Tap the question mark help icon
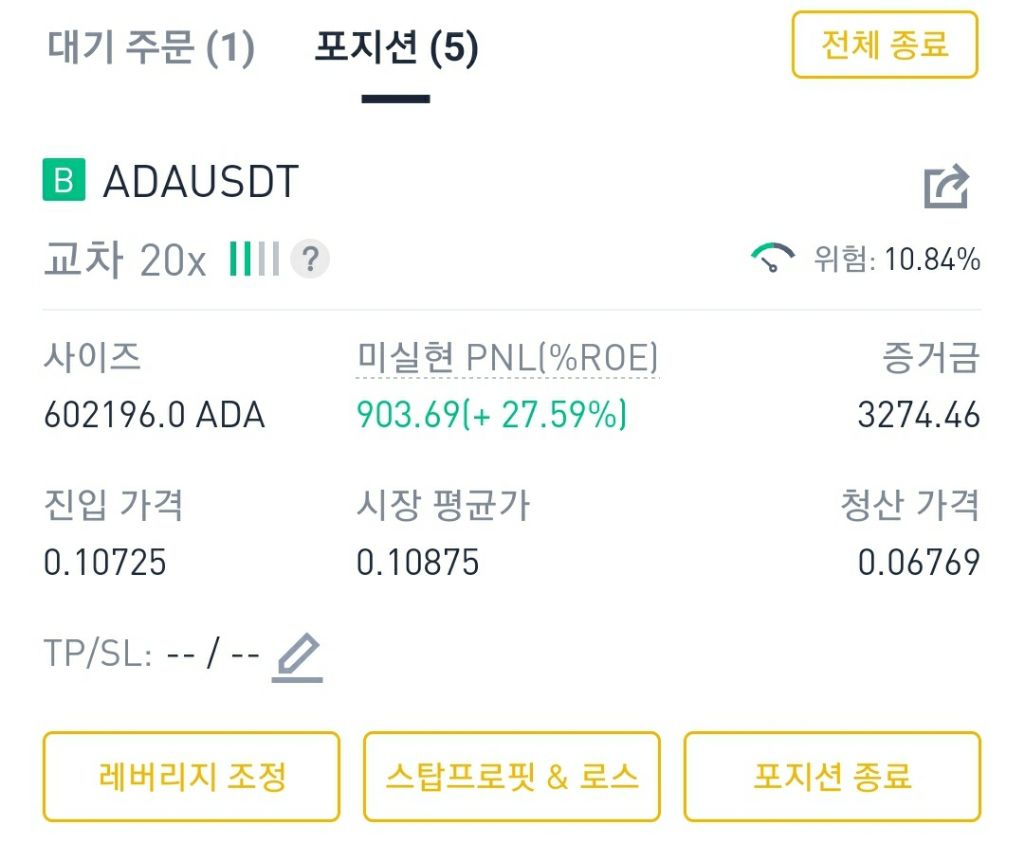The height and width of the screenshot is (842, 1024). 310,260
